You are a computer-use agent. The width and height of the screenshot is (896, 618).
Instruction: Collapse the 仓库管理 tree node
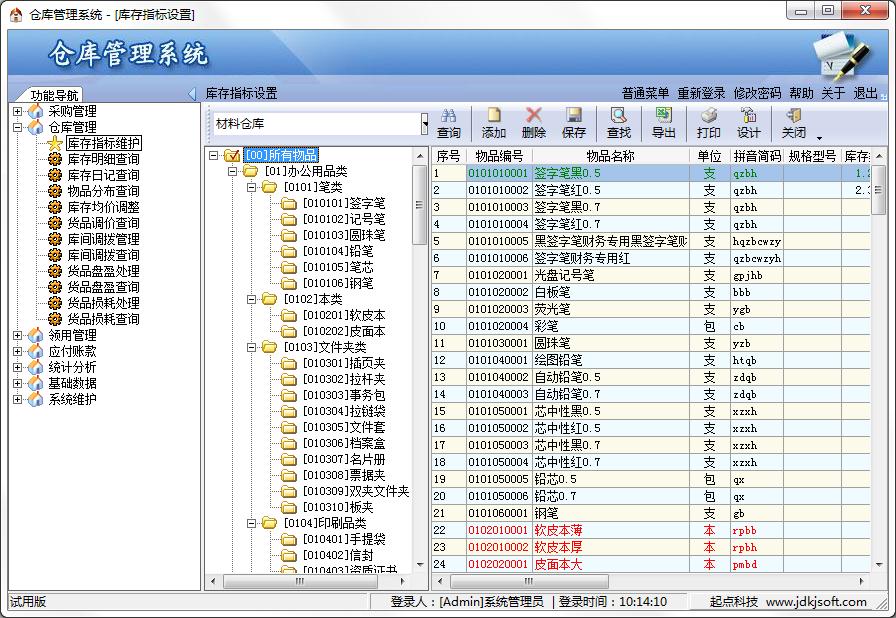[18, 127]
